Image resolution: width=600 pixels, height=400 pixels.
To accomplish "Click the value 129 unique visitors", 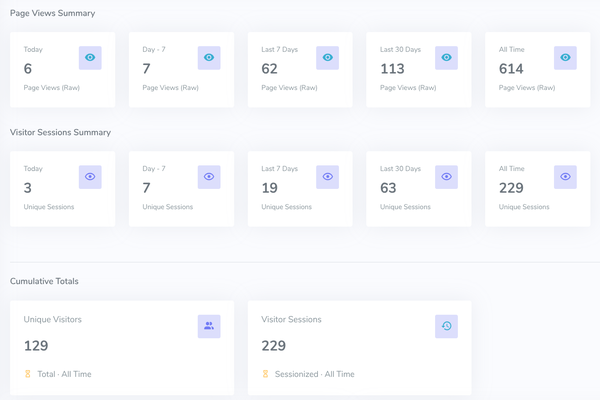I will click(x=36, y=346).
